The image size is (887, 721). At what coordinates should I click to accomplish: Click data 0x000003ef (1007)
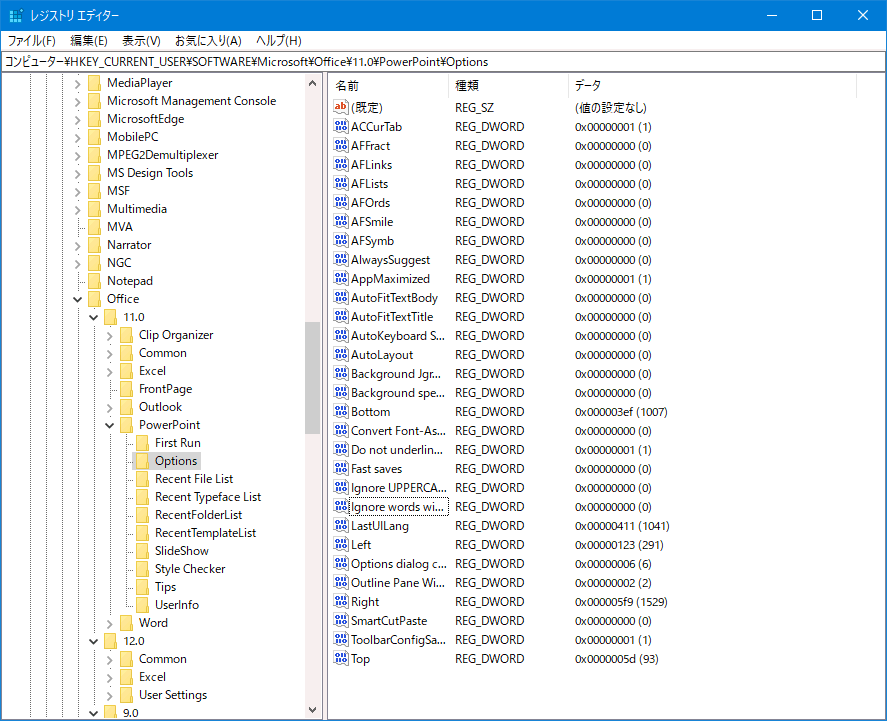pyautogui.click(x=621, y=412)
